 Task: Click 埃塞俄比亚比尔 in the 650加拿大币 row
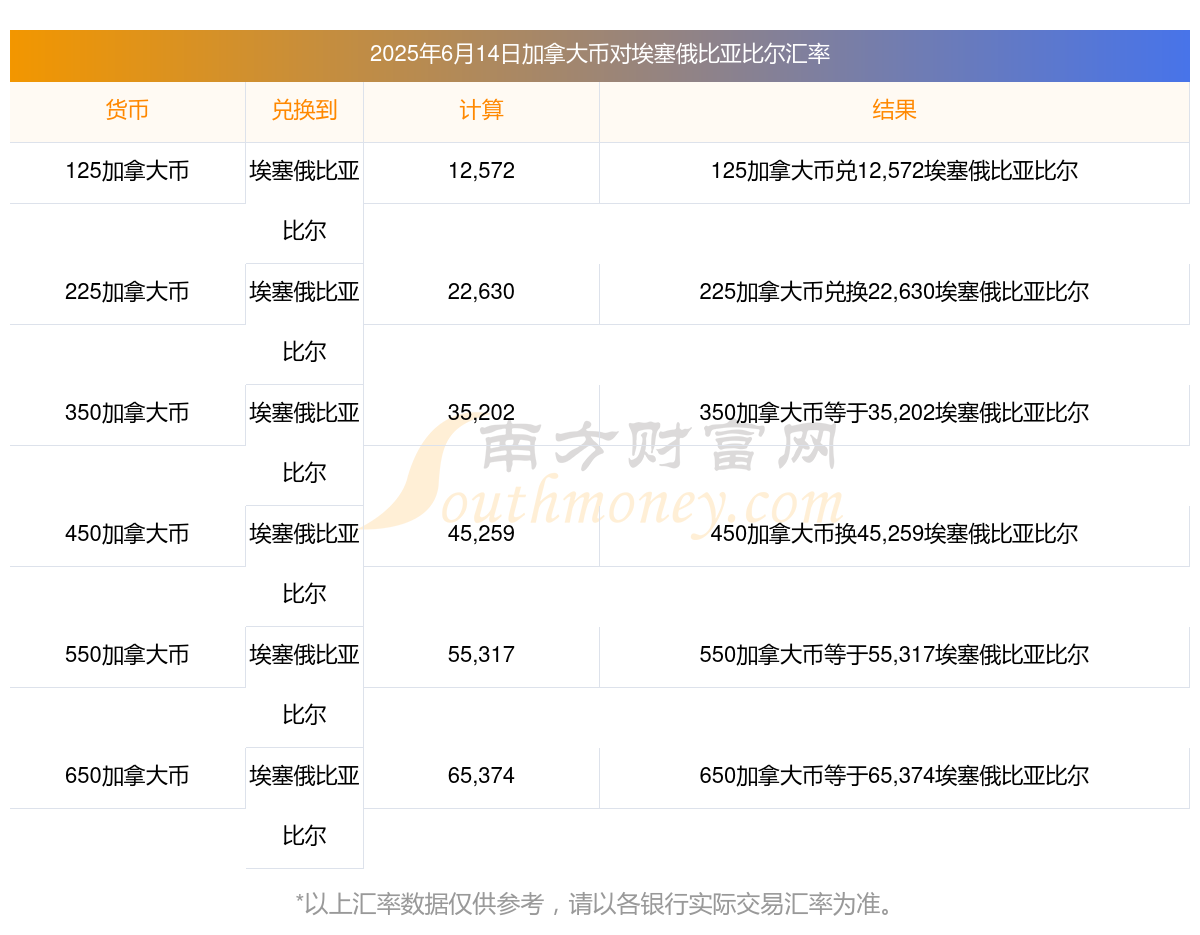point(304,806)
